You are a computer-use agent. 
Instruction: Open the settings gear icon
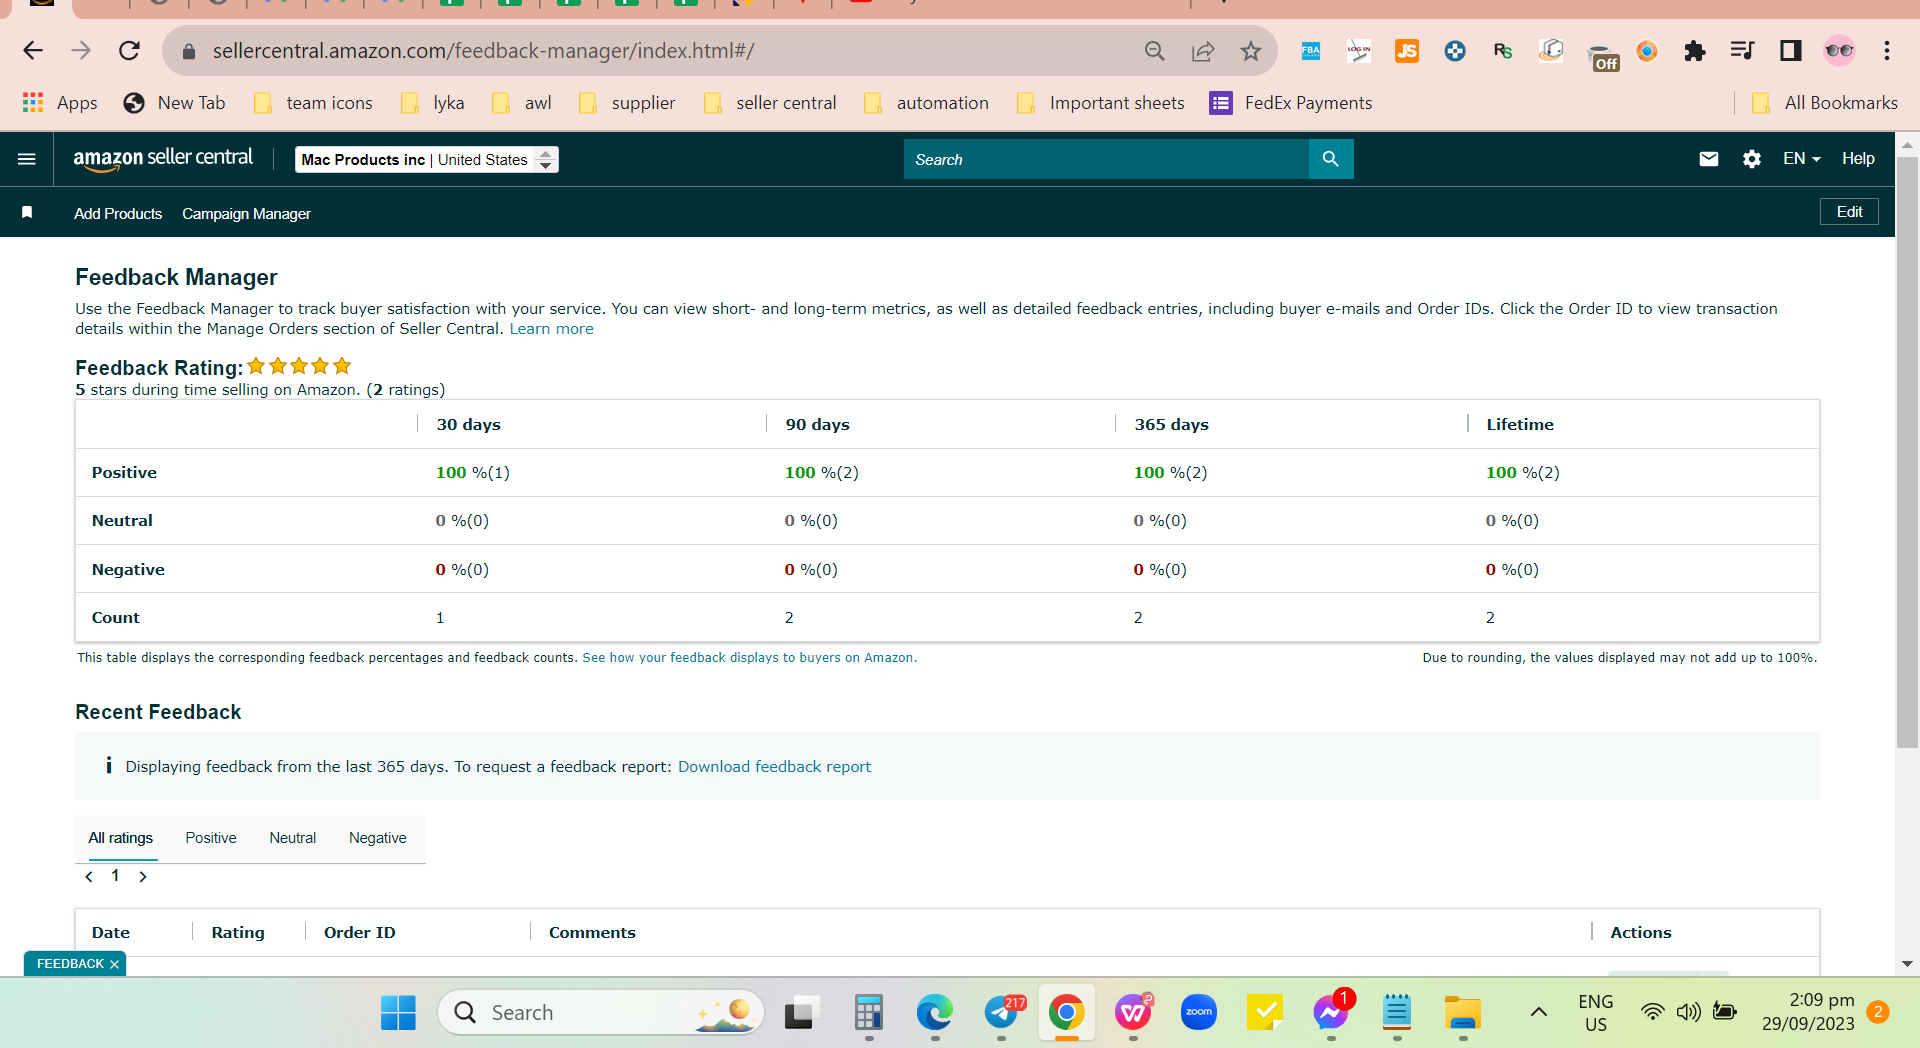[1752, 158]
